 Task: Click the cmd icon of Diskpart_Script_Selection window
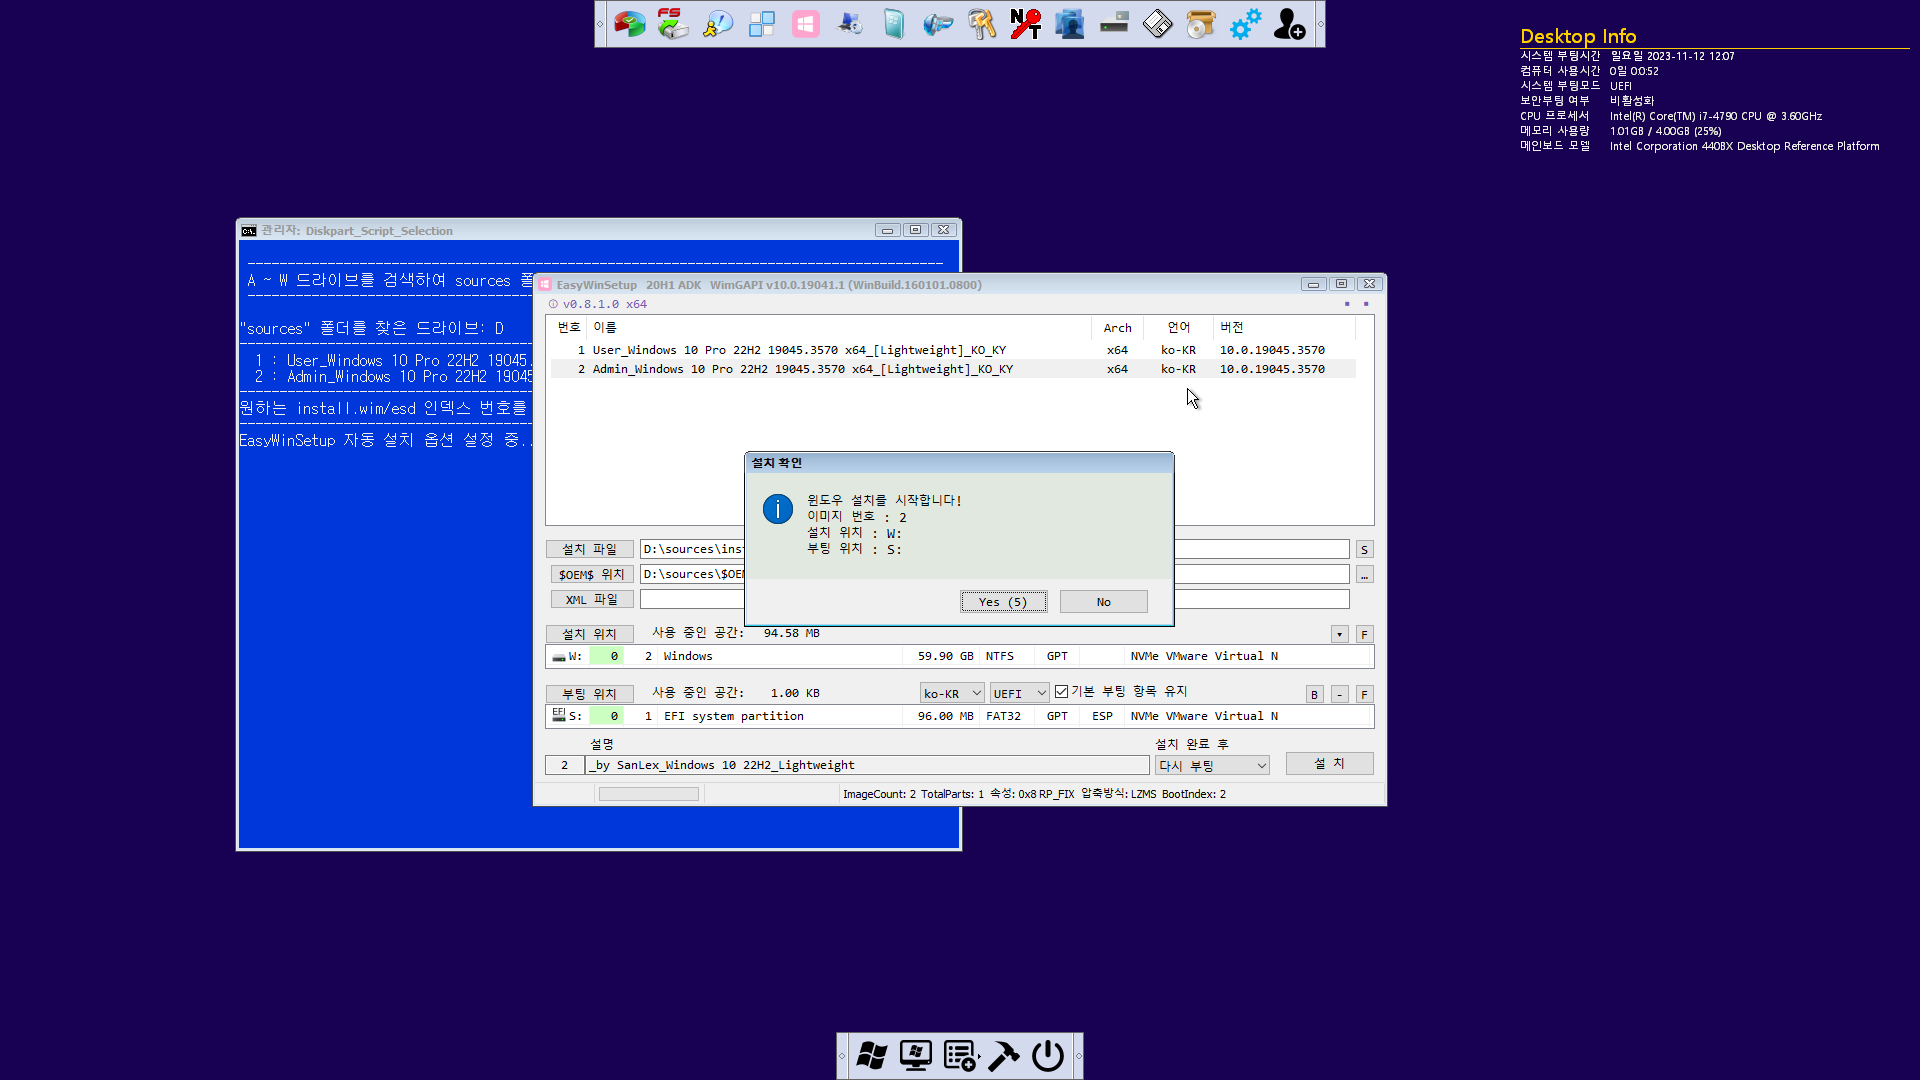249,231
